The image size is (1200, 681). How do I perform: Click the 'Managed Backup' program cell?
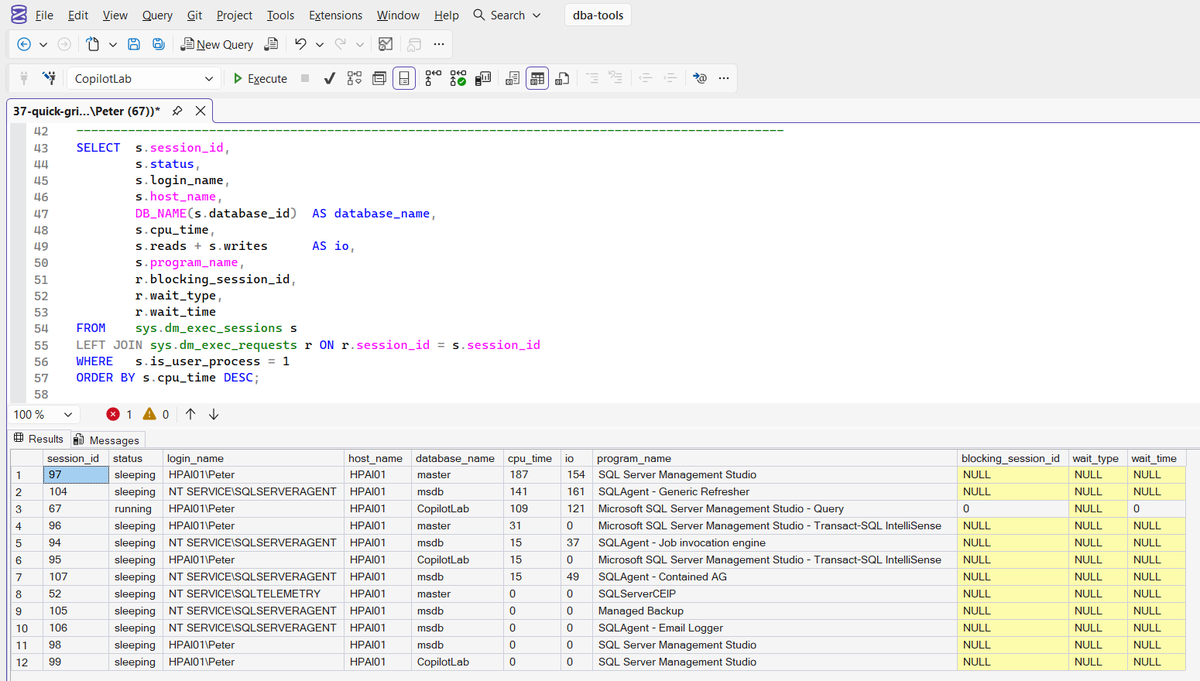tap(774, 611)
